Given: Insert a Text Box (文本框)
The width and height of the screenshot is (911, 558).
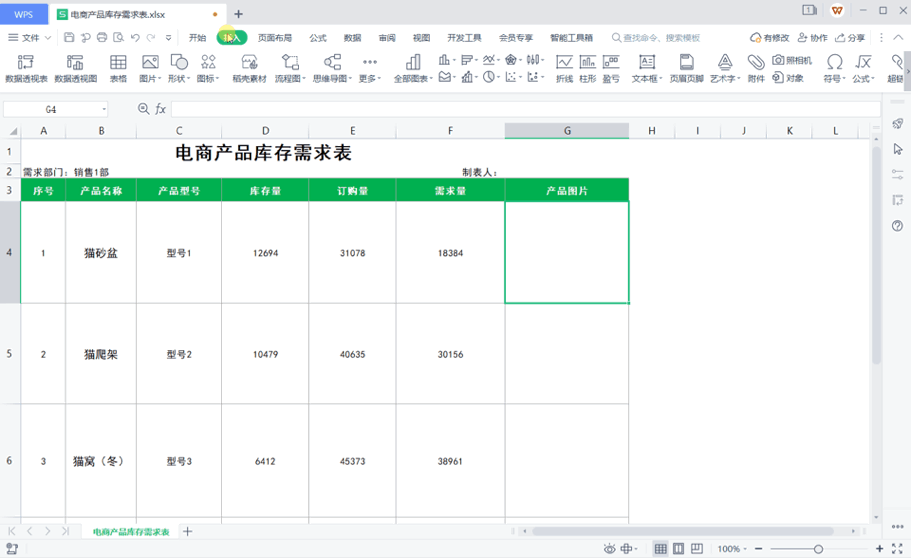Looking at the screenshot, I should [x=647, y=69].
